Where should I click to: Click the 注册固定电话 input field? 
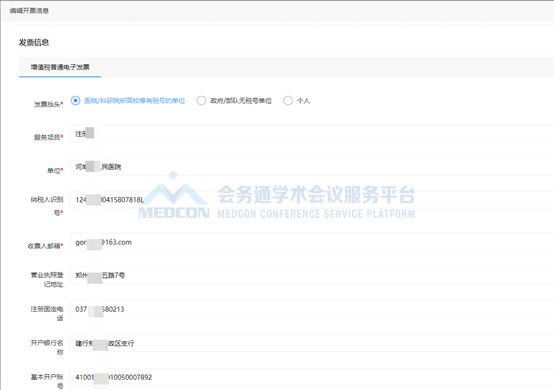coord(312,309)
